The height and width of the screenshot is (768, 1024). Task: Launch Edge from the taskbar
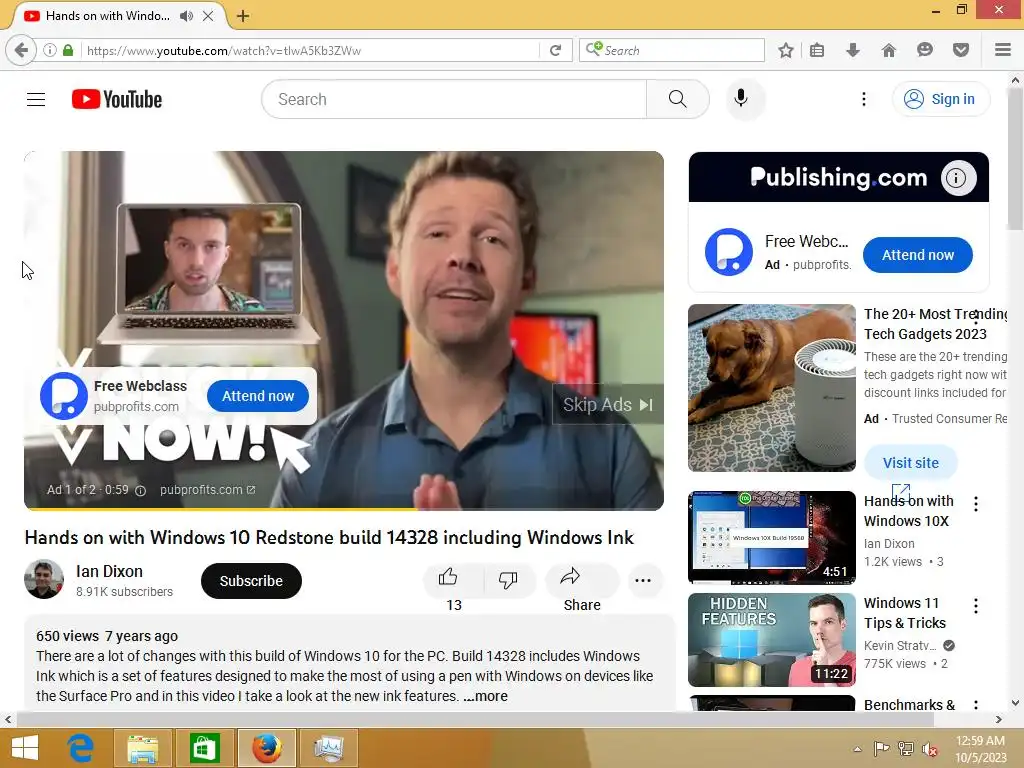(81, 748)
